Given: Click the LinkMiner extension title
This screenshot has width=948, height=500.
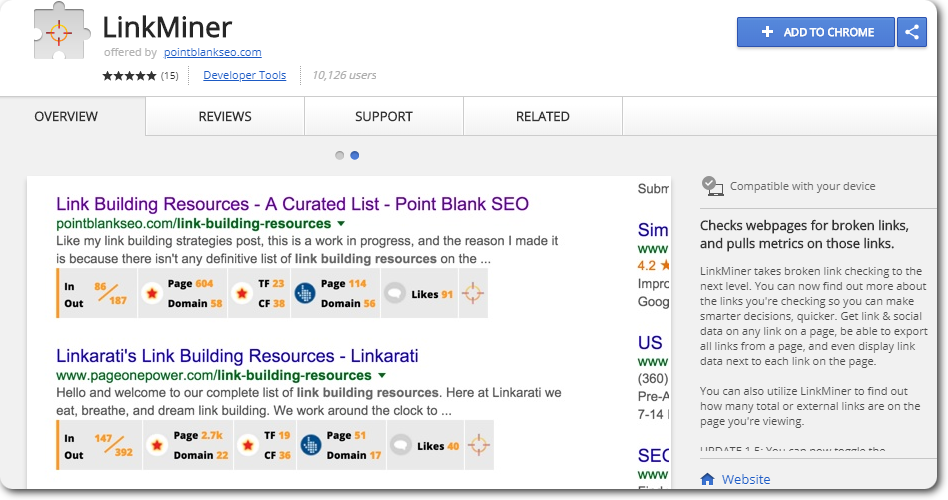Looking at the screenshot, I should pyautogui.click(x=167, y=27).
